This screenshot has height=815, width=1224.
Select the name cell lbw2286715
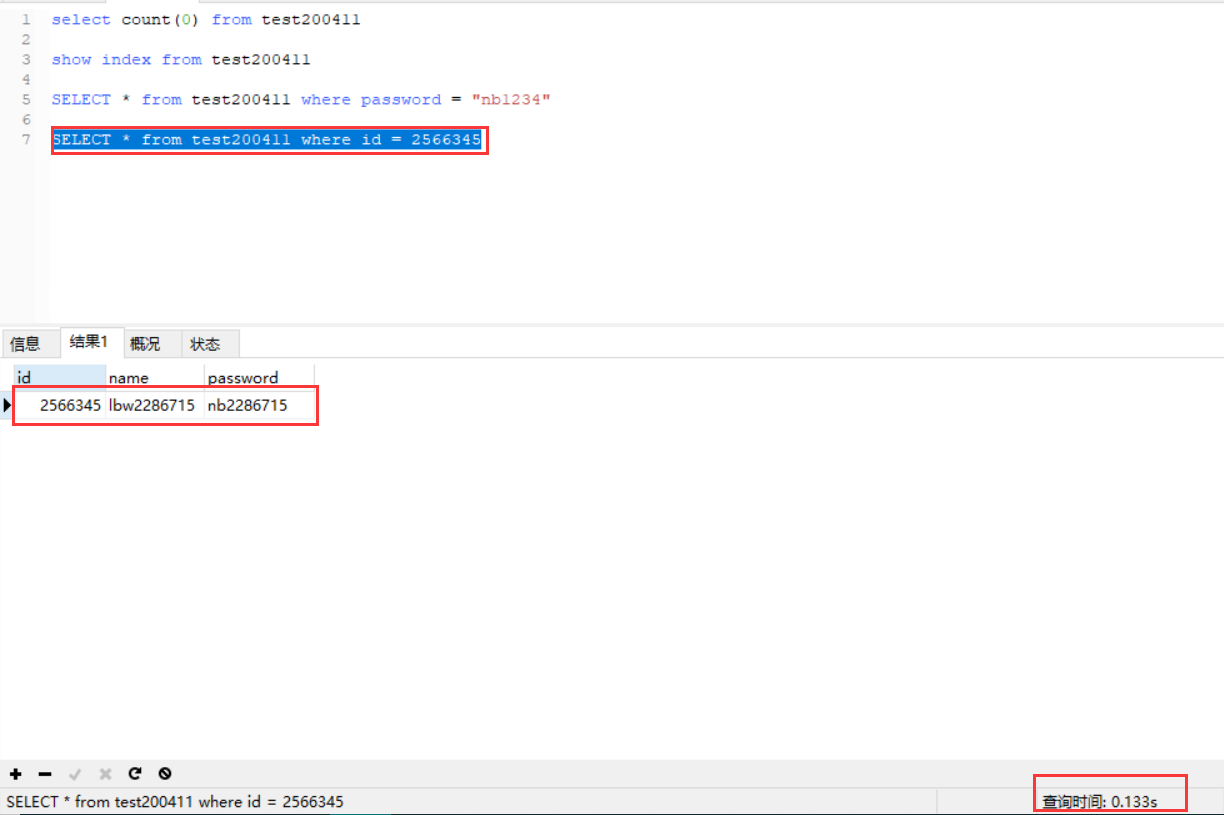(155, 405)
